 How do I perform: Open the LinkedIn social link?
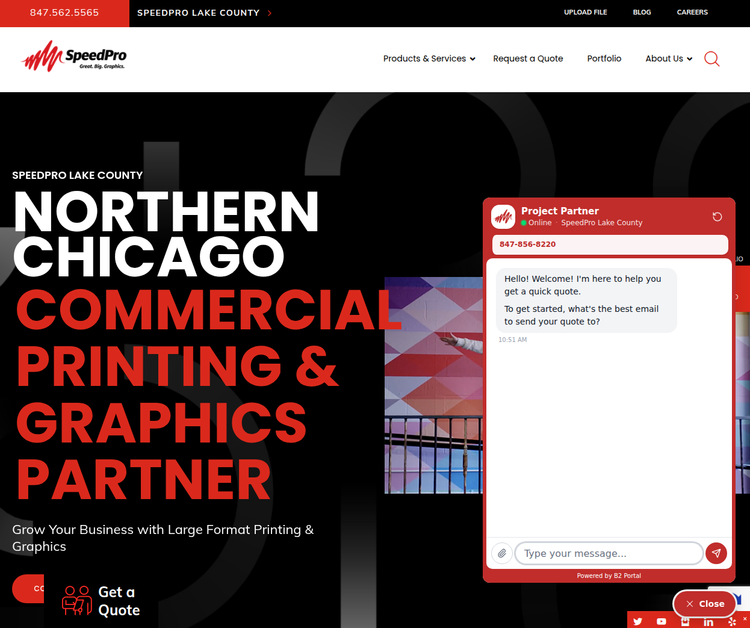[708, 622]
